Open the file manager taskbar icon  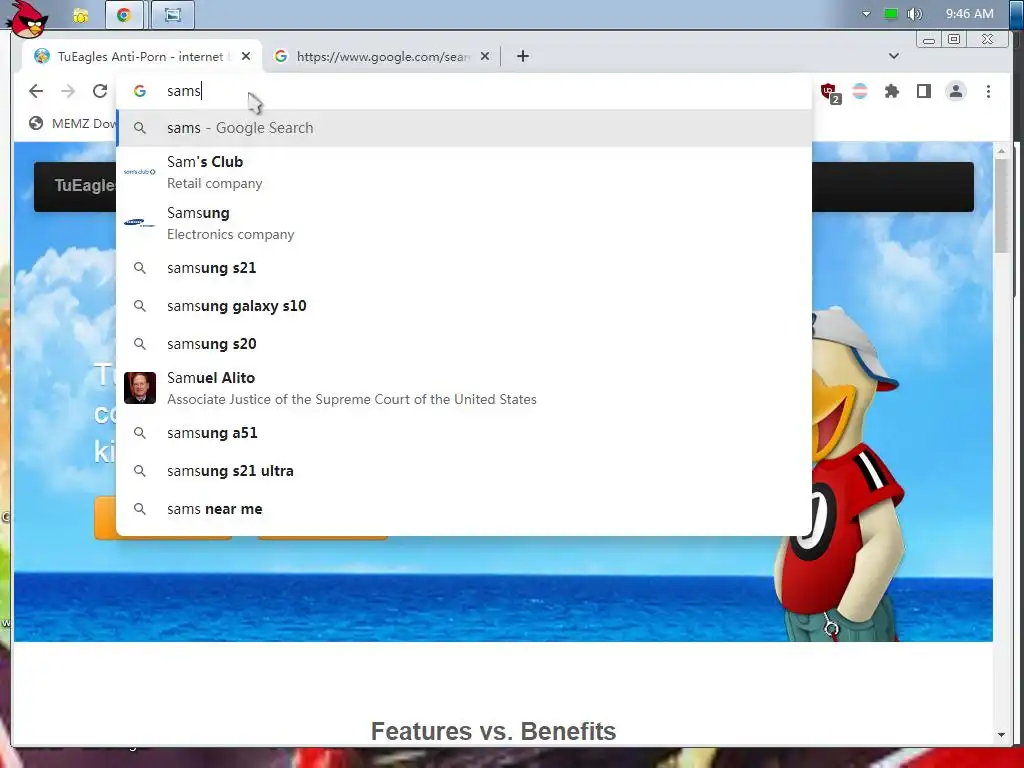pos(81,15)
